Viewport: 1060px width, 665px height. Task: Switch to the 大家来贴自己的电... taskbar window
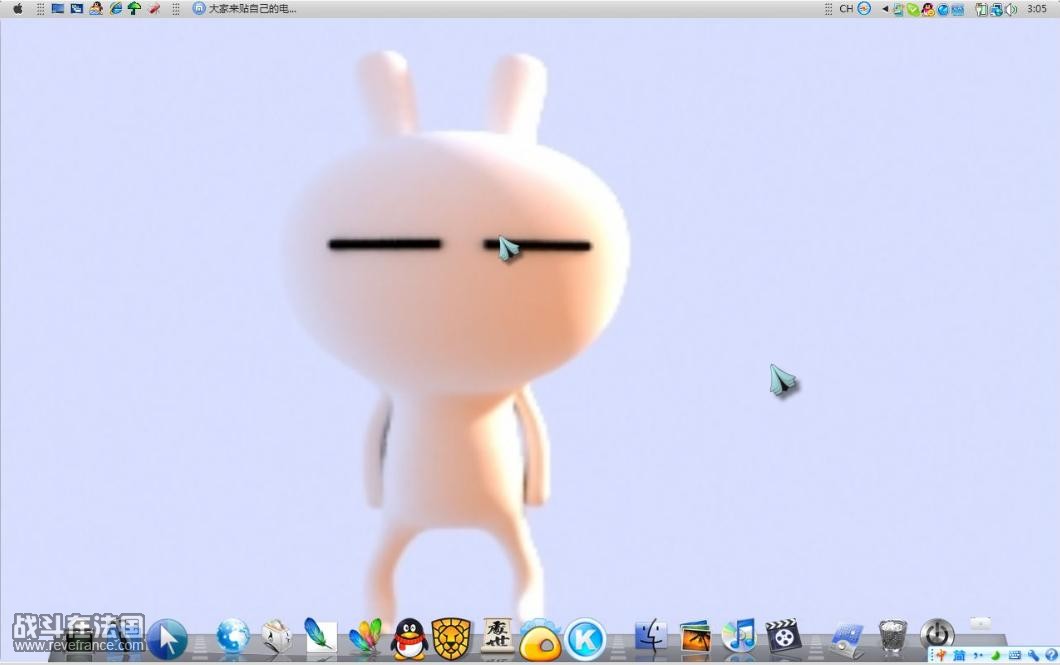click(245, 9)
